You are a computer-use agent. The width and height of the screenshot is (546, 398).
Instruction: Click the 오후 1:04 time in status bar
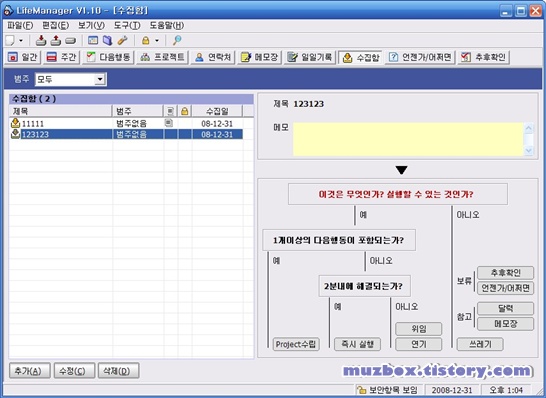[x=506, y=390]
